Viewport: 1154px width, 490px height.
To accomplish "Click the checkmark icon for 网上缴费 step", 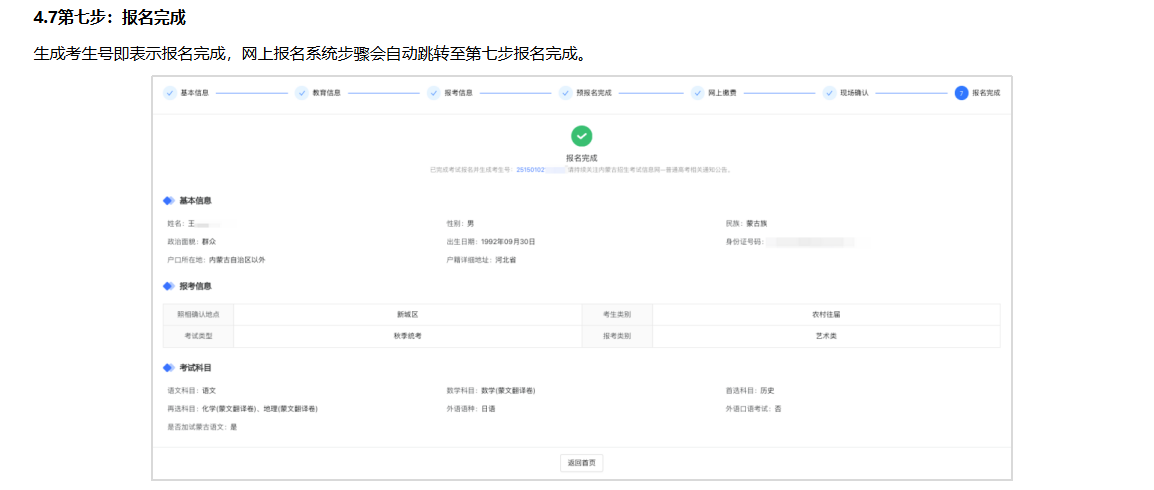I will pos(697,93).
